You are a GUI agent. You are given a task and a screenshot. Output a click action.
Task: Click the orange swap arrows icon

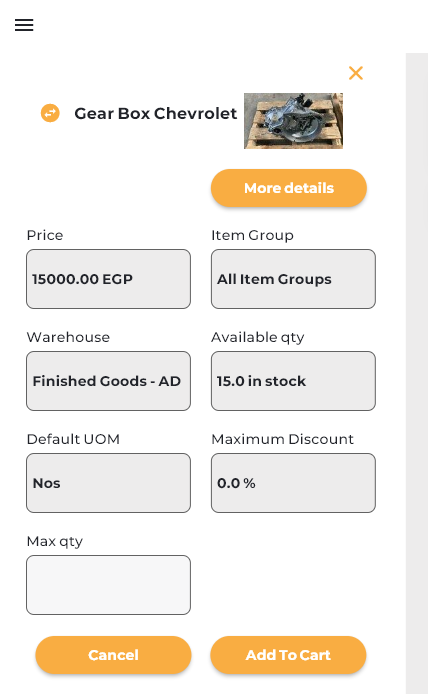point(50,113)
